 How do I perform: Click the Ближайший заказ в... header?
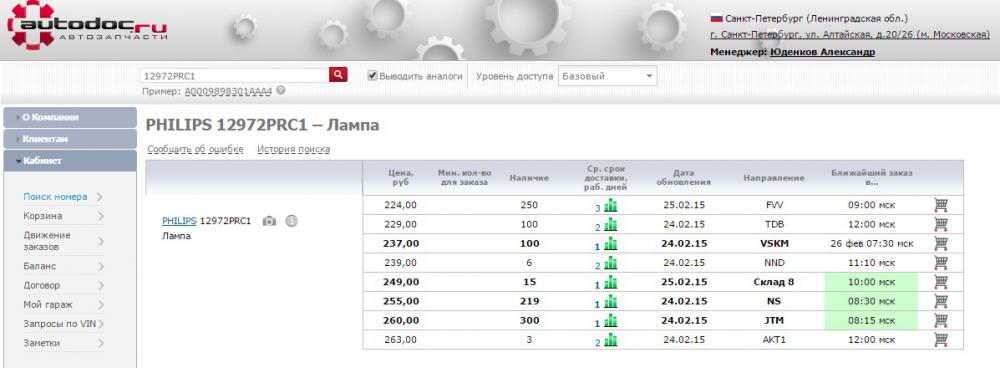tap(872, 177)
